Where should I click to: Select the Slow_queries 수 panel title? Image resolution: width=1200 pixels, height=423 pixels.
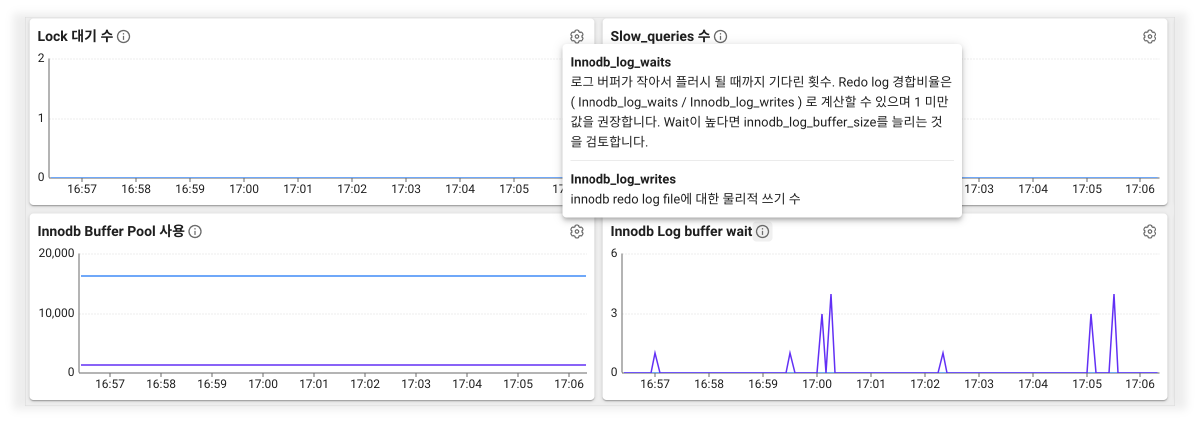[660, 37]
